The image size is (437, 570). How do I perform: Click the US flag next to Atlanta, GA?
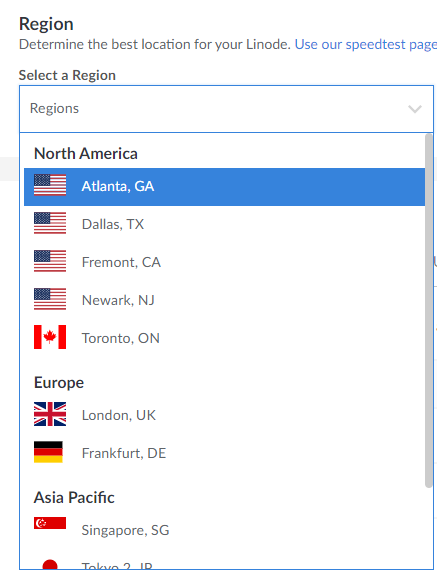click(50, 185)
